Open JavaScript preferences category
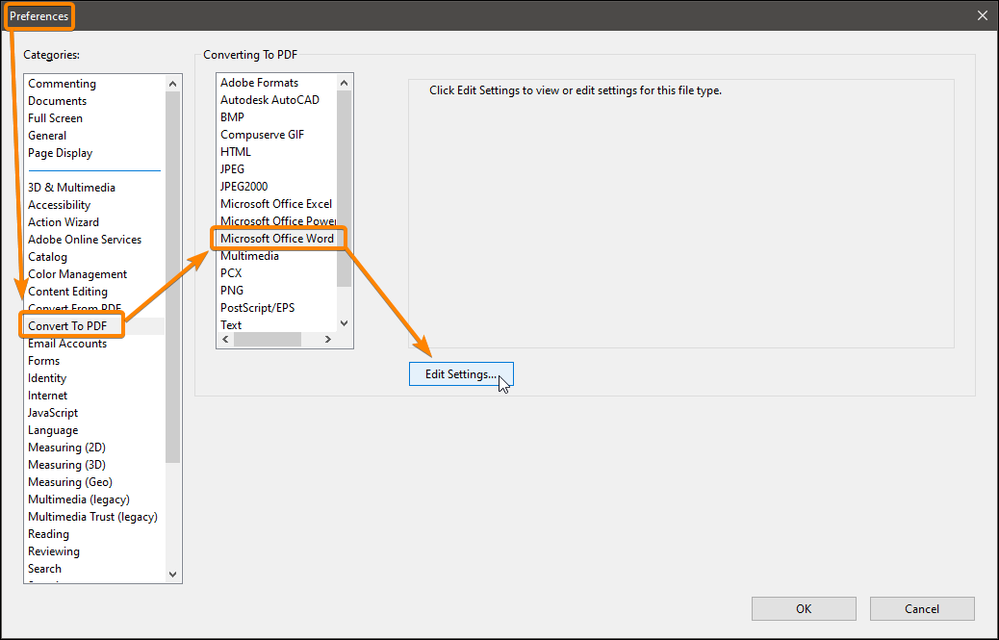The width and height of the screenshot is (999, 640). tap(53, 413)
